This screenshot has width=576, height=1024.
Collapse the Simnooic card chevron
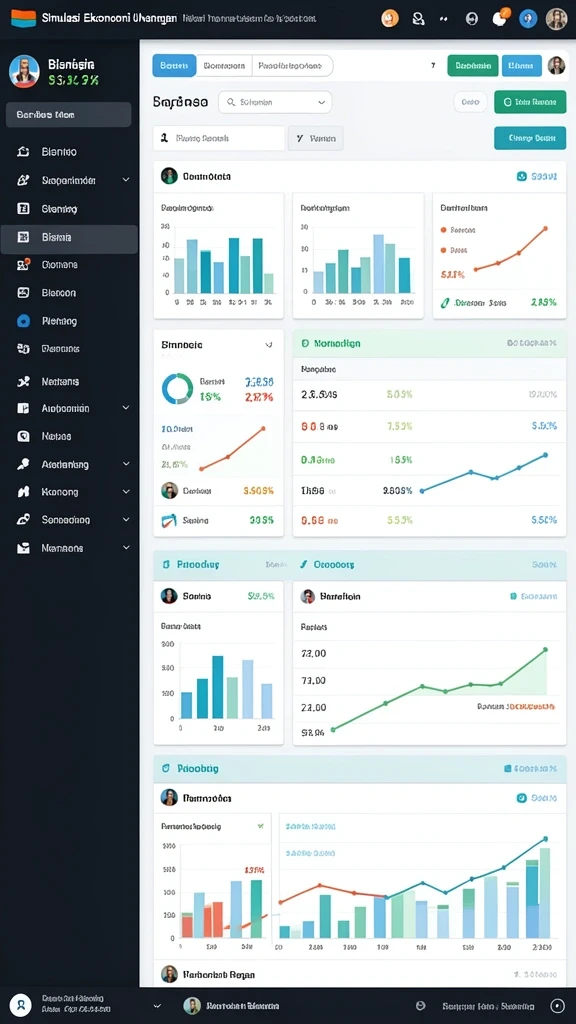point(268,345)
